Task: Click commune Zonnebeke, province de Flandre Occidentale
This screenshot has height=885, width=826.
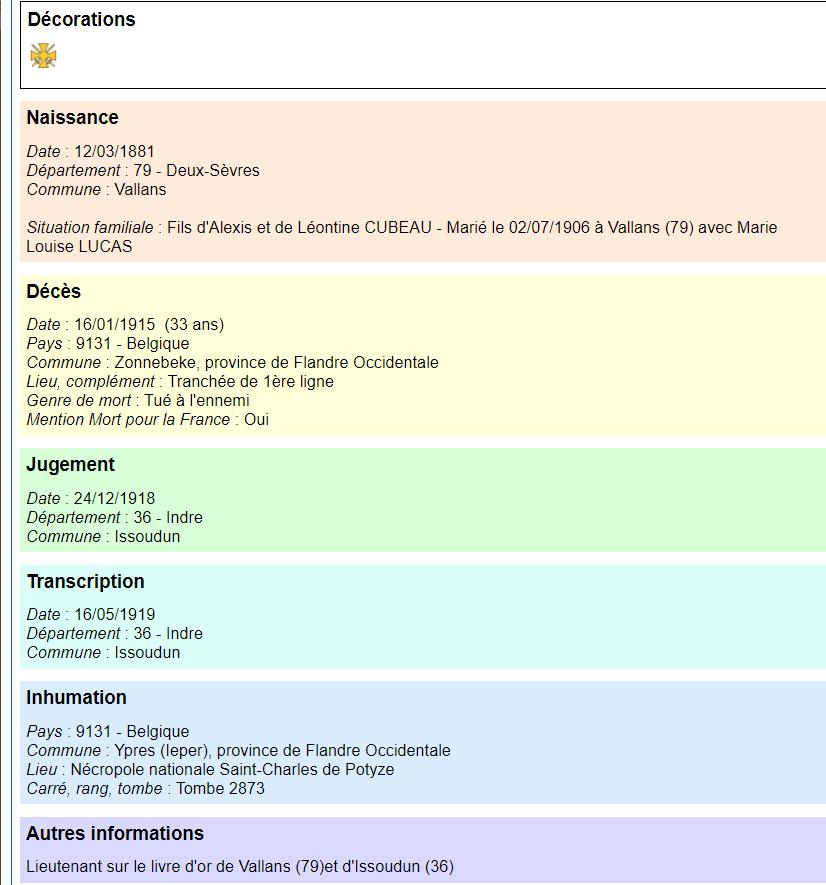Action: 277,362
